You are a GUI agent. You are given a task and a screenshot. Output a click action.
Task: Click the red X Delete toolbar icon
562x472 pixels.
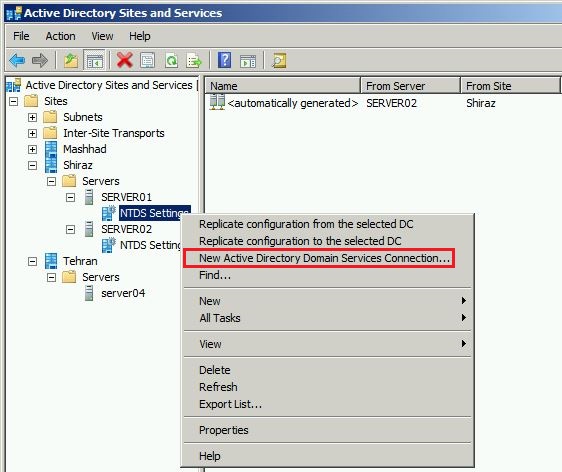pos(125,60)
